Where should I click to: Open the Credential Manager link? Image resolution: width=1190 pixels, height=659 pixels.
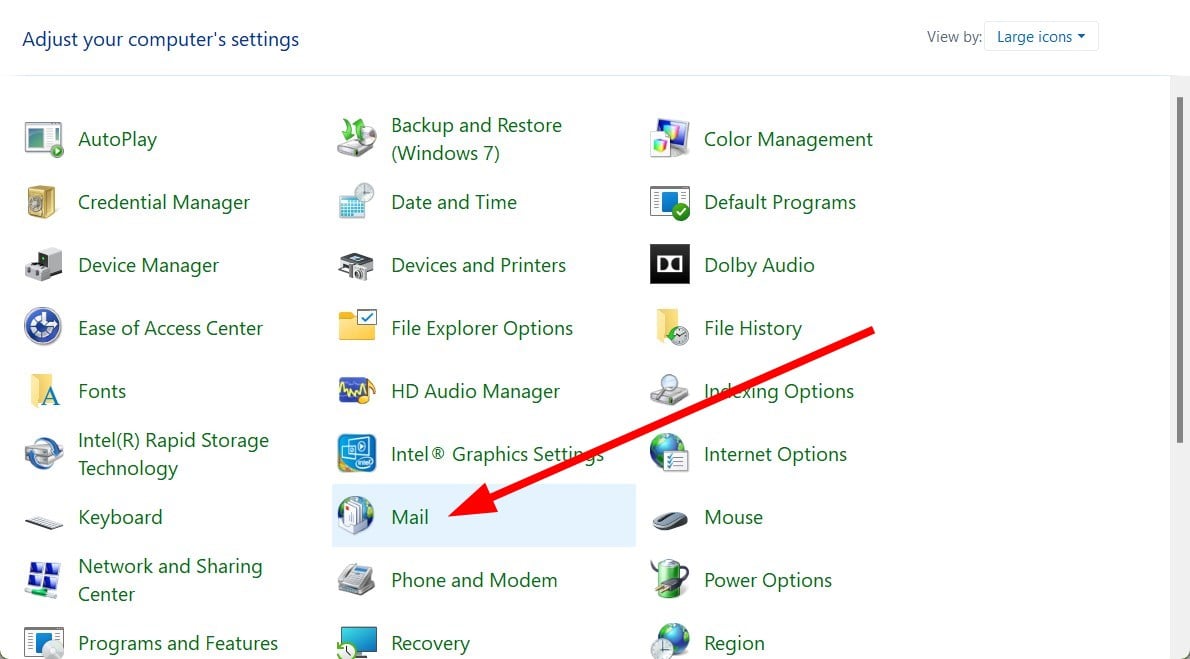[164, 202]
